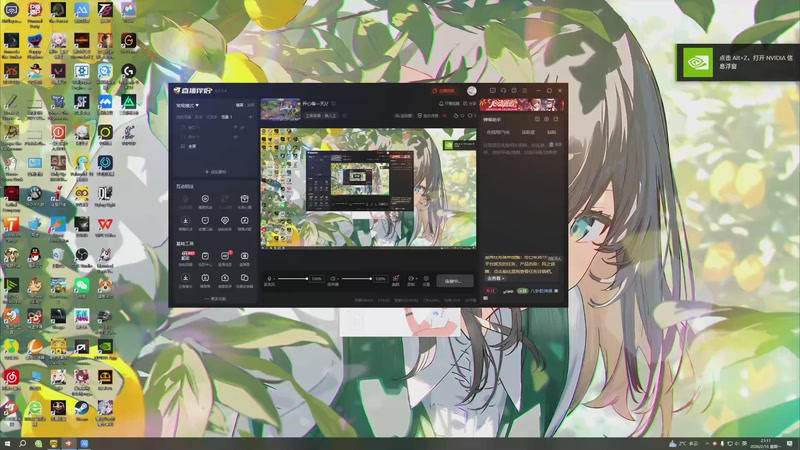Click the 连接中 start stream button
Viewport: 800px width, 450px height.
click(455, 281)
